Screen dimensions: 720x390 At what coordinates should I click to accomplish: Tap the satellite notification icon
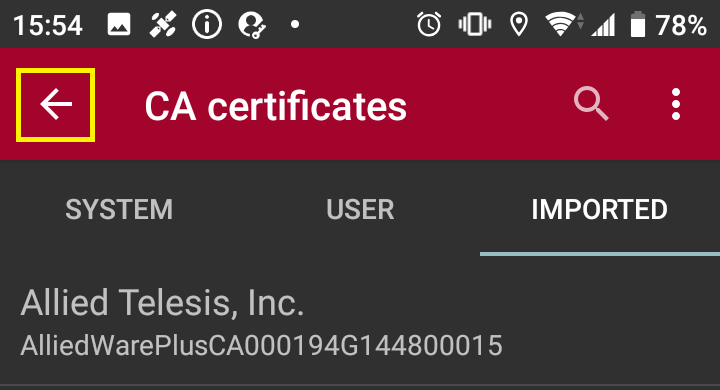pyautogui.click(x=163, y=24)
